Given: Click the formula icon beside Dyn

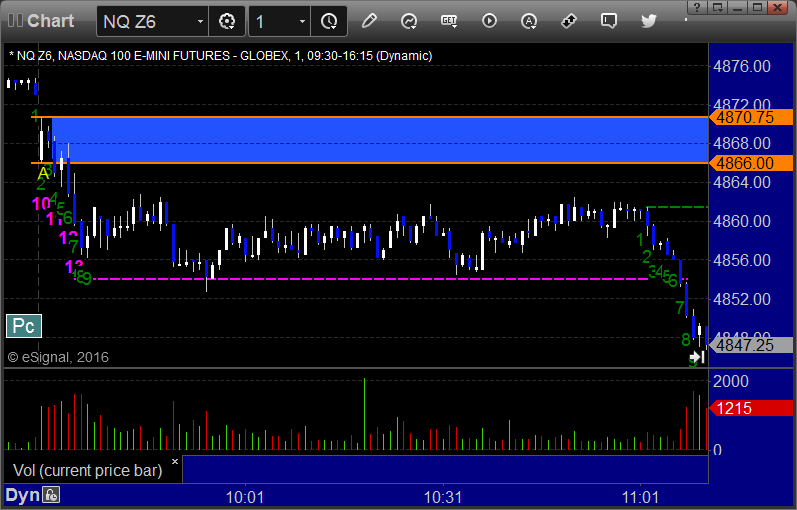Looking at the screenshot, I should click(51, 495).
